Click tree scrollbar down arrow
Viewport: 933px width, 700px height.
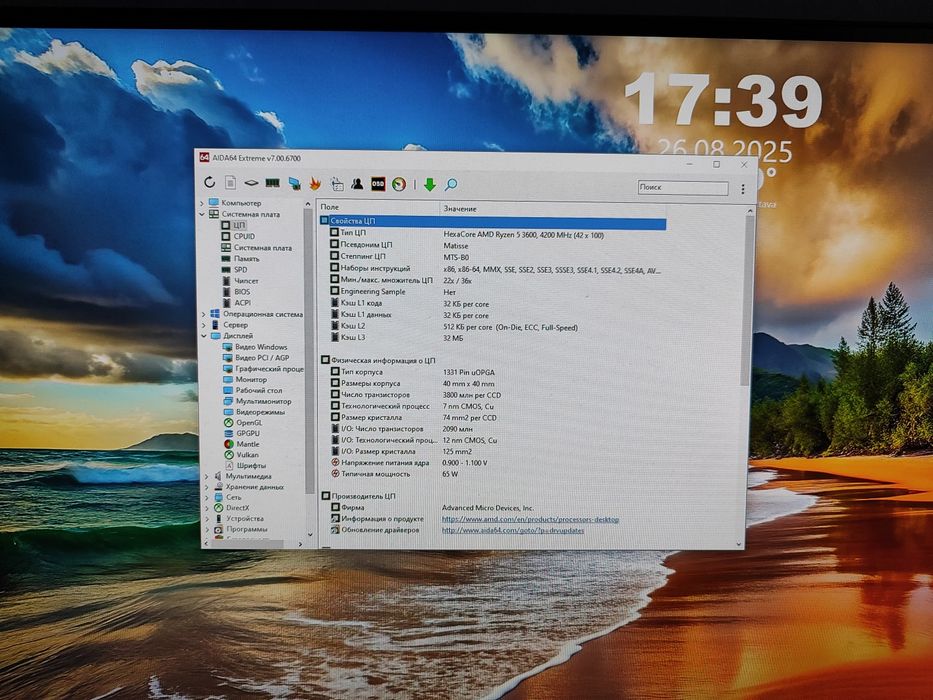pyautogui.click(x=309, y=535)
